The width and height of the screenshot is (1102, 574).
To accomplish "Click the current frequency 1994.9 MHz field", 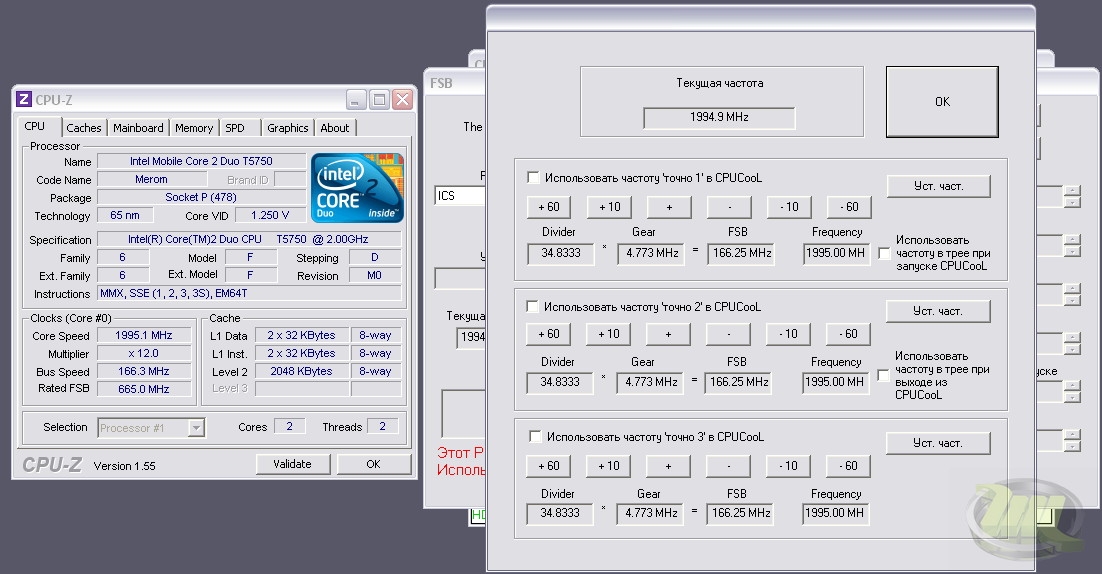I will [719, 118].
